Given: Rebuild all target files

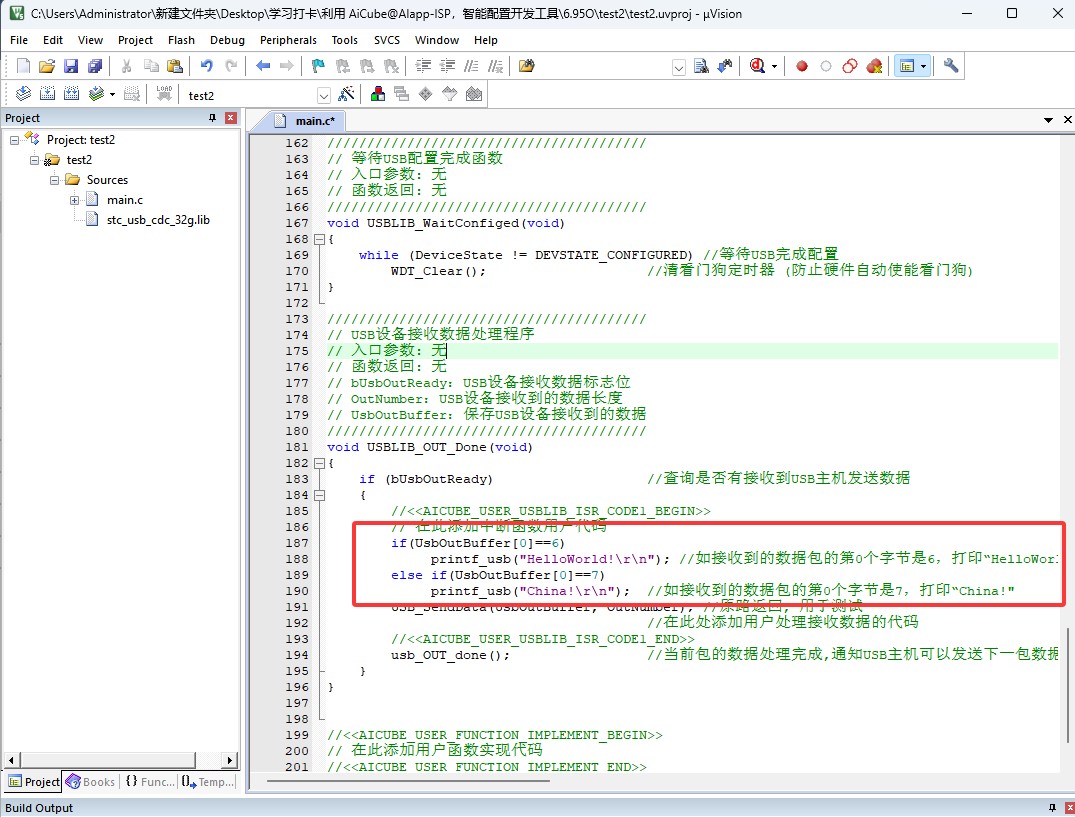Looking at the screenshot, I should pyautogui.click(x=71, y=94).
